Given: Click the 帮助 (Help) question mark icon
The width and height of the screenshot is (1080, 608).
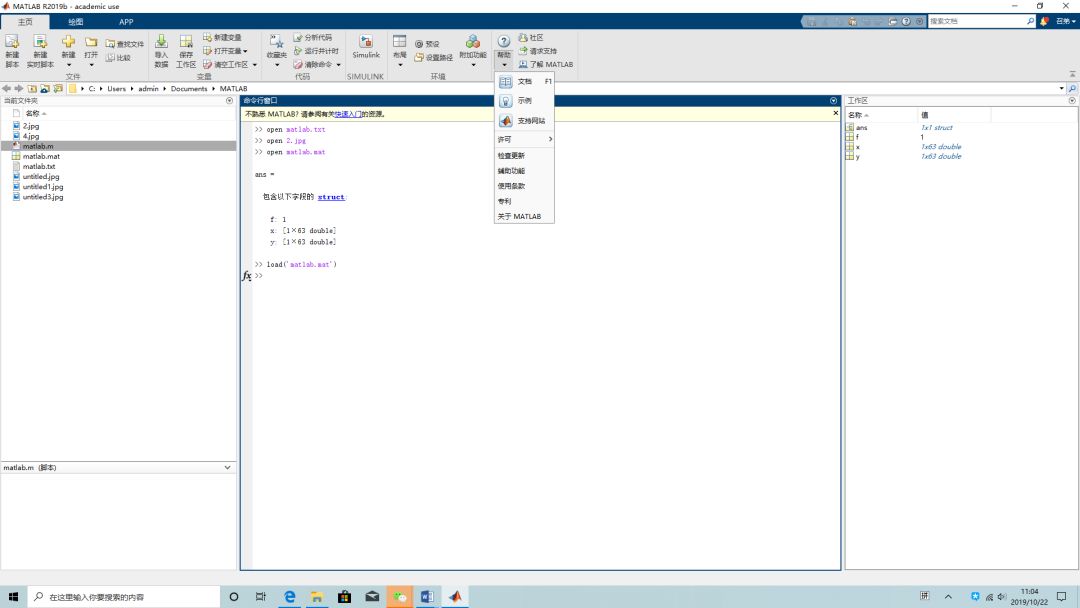Looking at the screenshot, I should coord(504,42).
